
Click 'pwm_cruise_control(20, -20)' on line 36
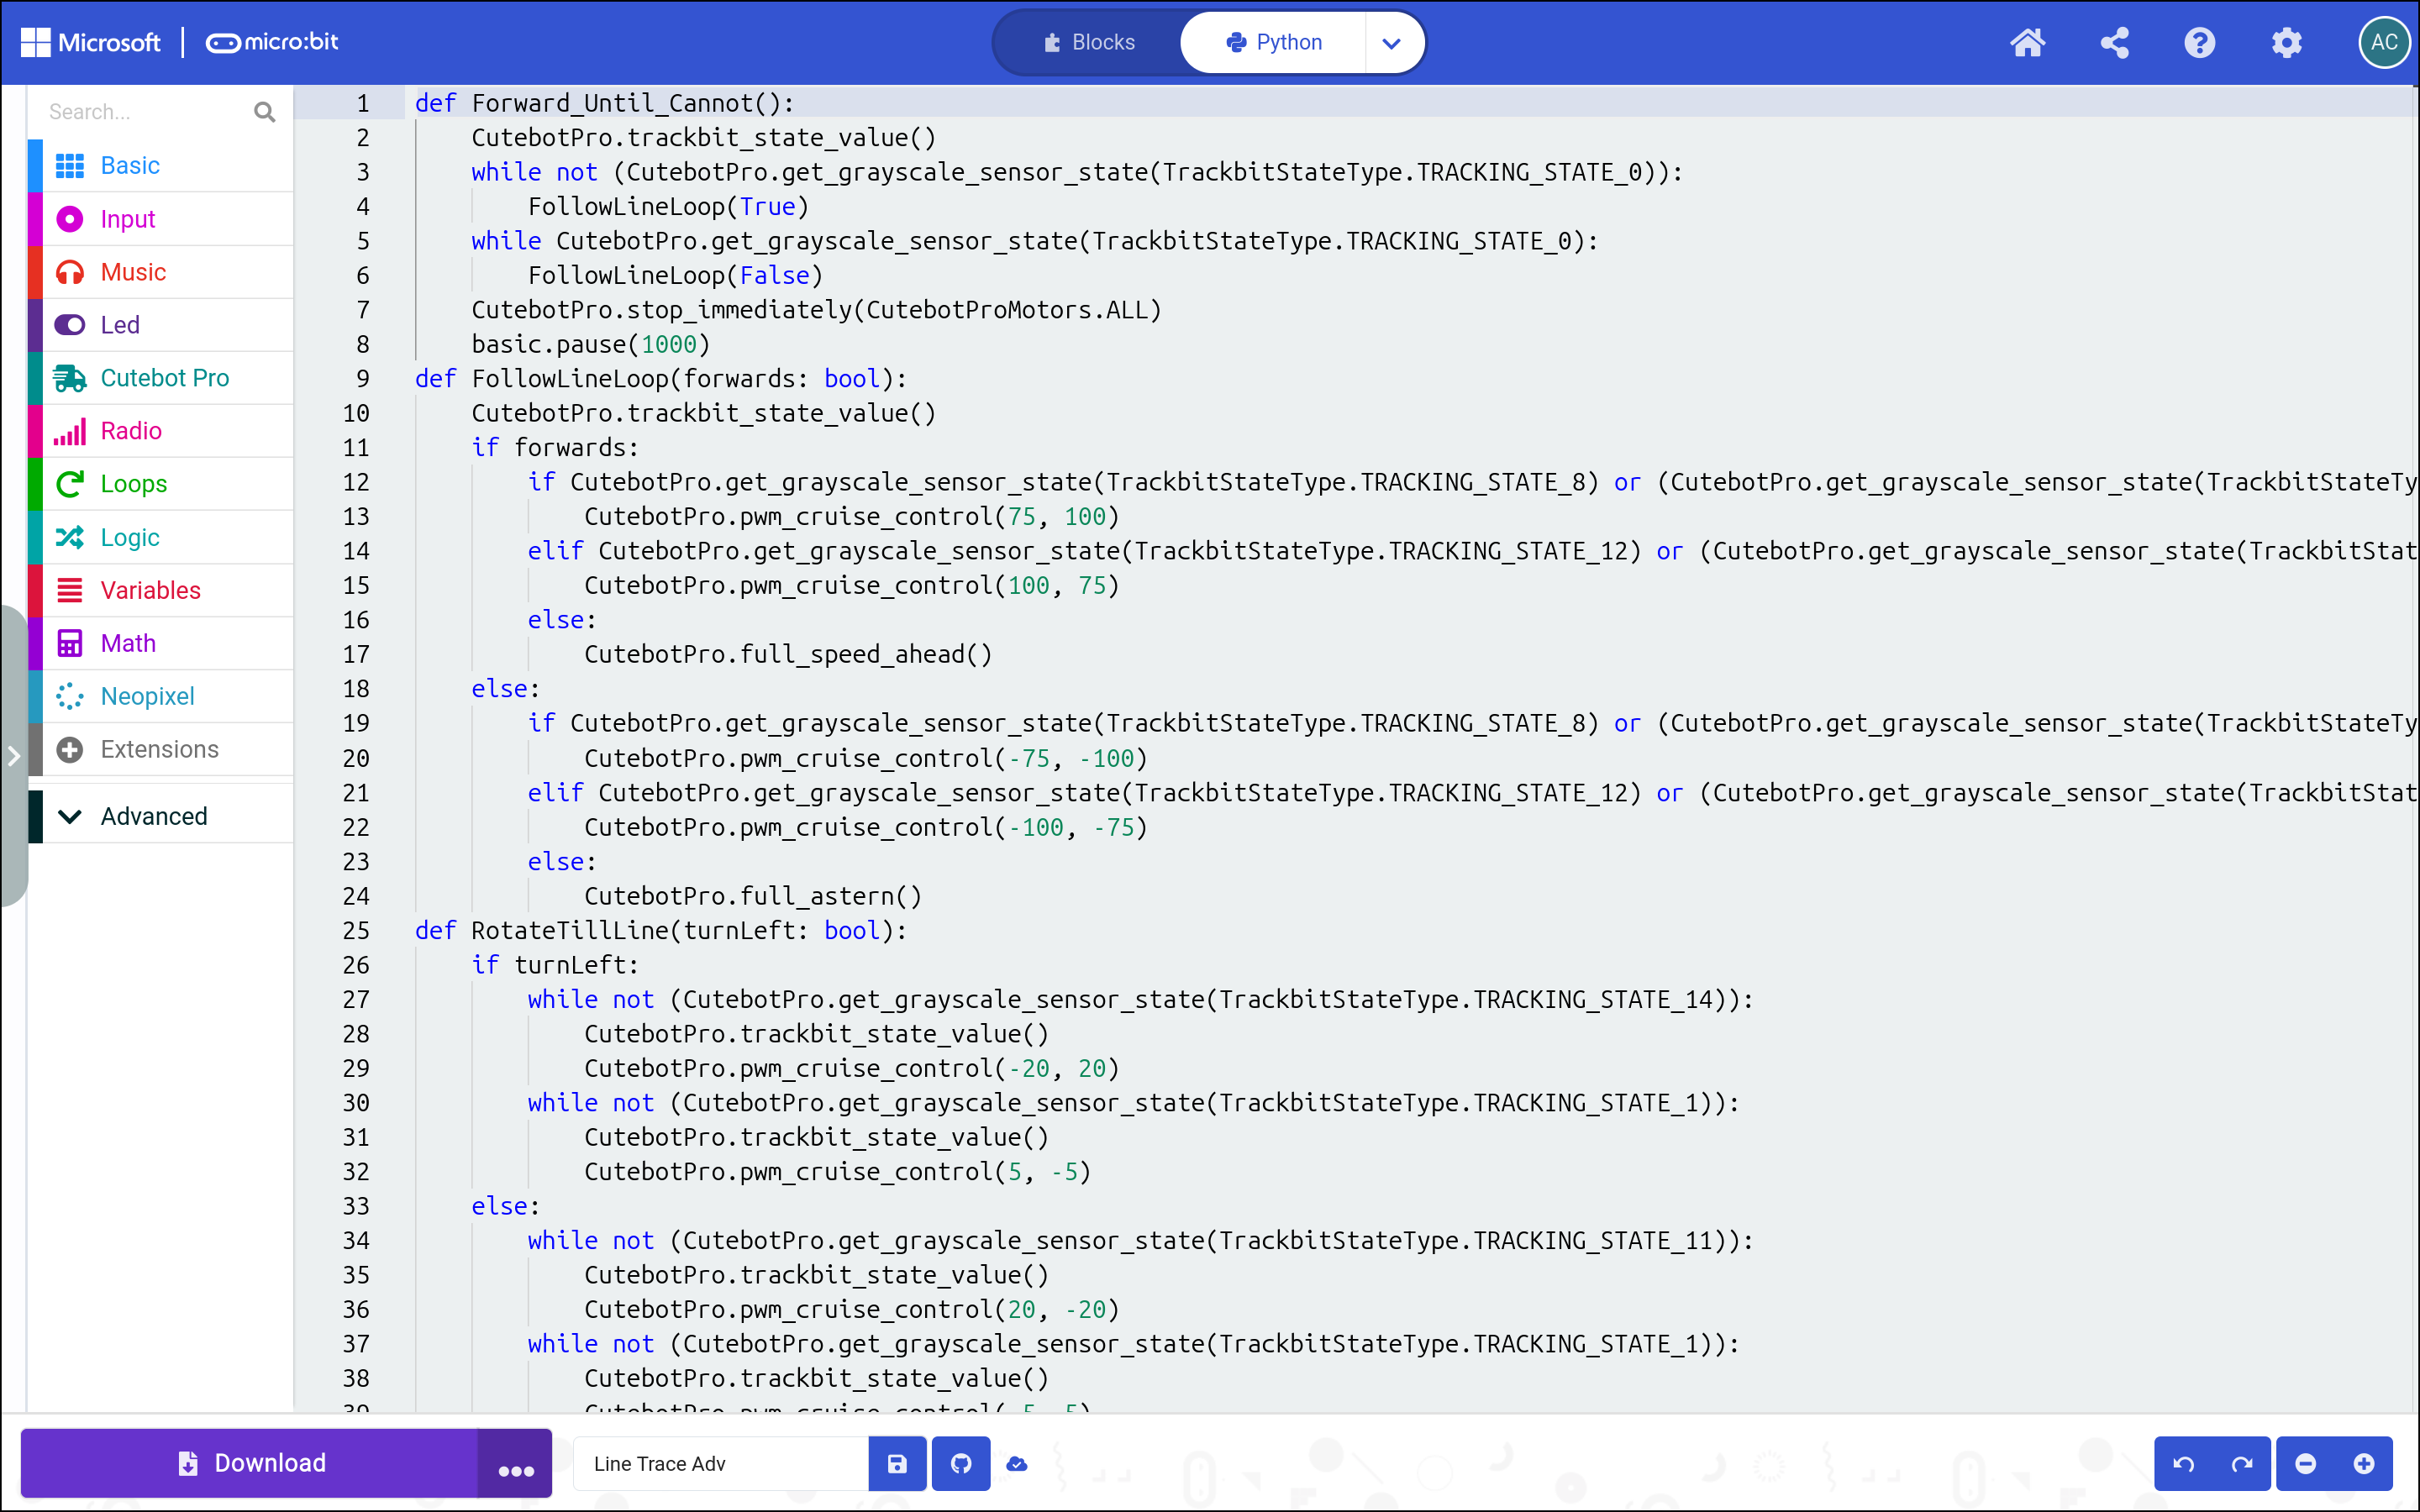coord(929,1310)
